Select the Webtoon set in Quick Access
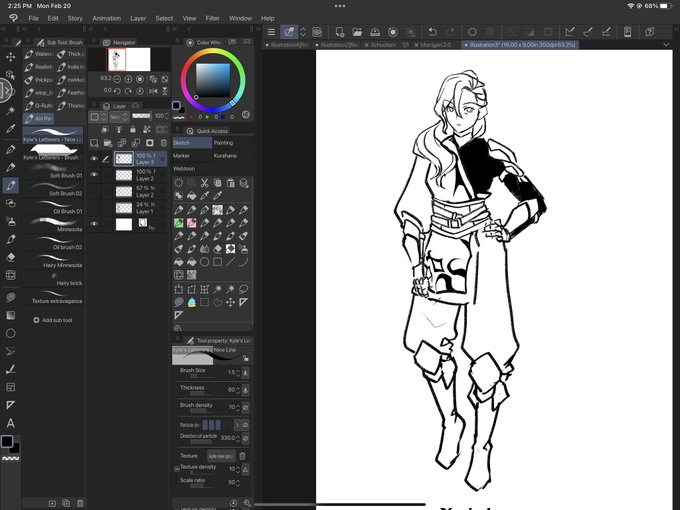 tap(192, 169)
